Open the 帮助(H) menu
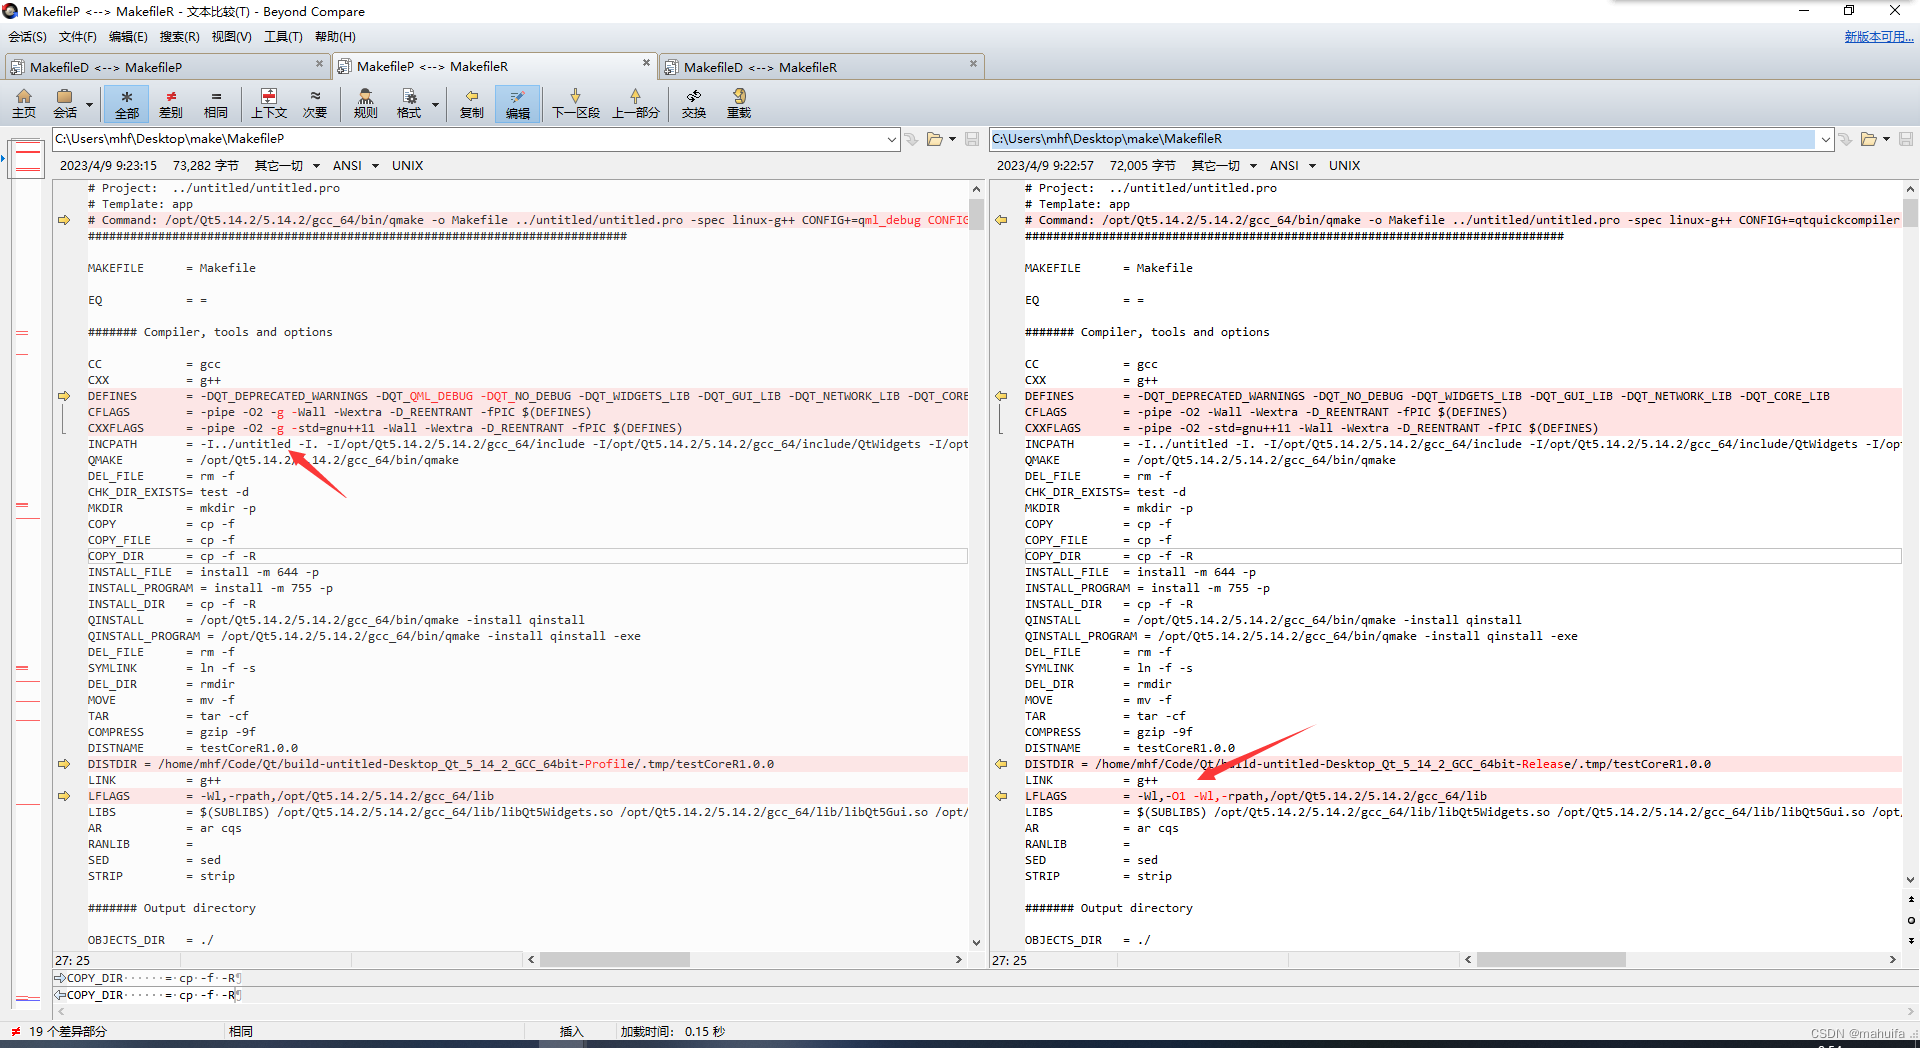 (335, 37)
